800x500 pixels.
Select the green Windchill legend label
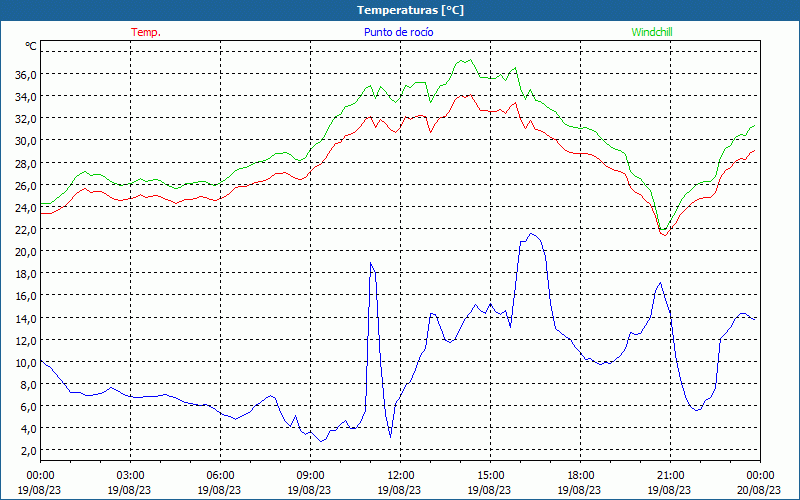[x=652, y=32]
